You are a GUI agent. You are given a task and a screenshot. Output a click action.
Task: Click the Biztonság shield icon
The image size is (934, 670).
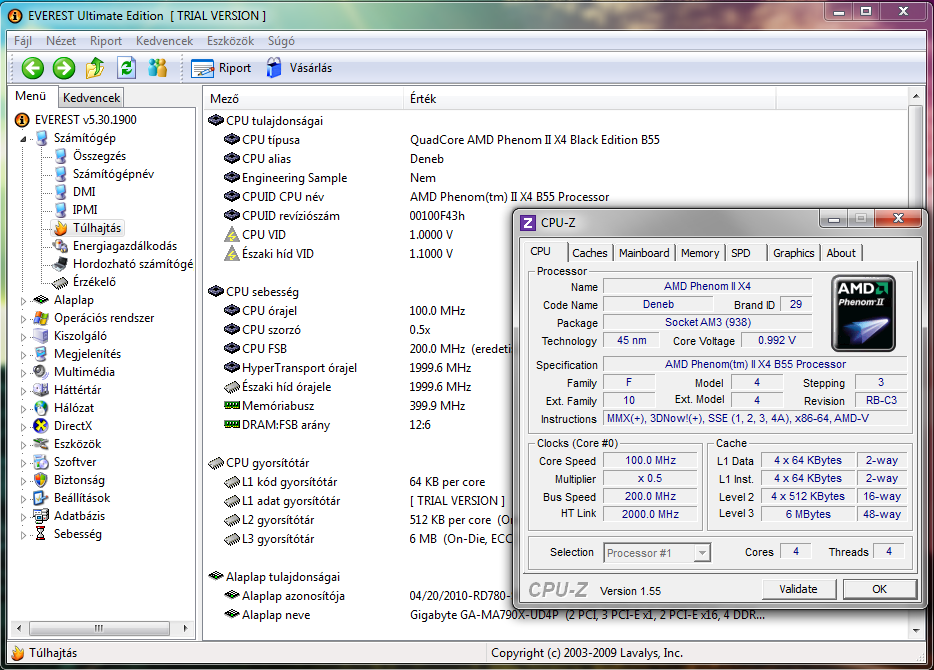(41, 480)
